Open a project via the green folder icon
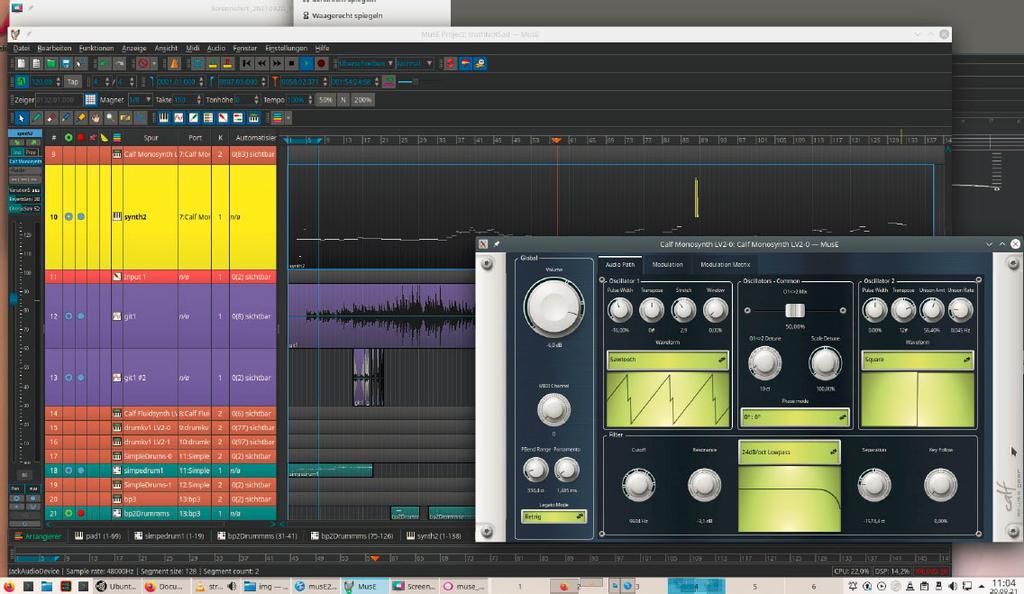 (51, 63)
